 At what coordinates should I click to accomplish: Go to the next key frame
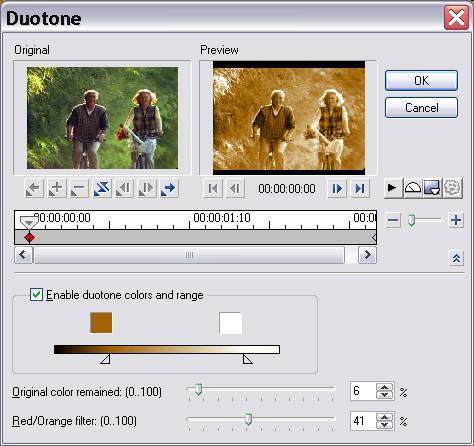169,188
